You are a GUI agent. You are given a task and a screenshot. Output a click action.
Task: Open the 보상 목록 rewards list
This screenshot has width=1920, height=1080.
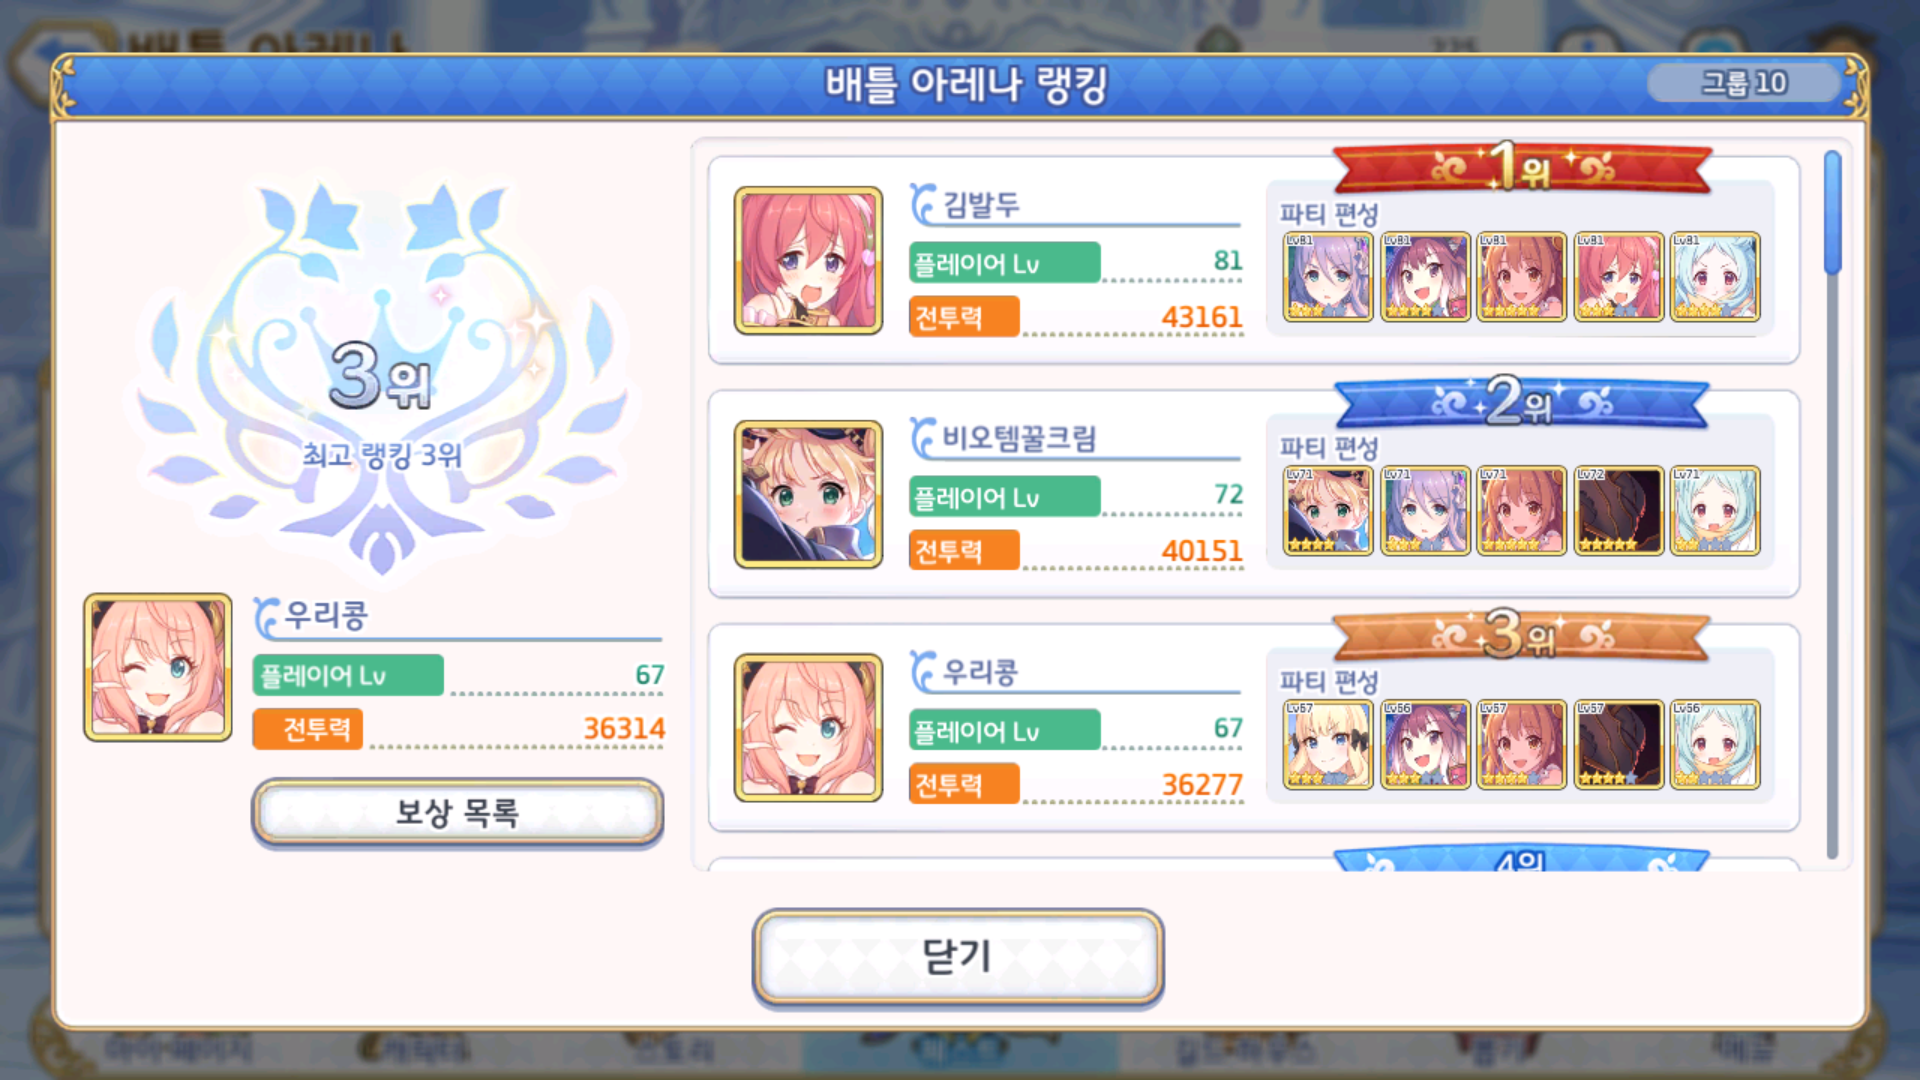tap(457, 813)
